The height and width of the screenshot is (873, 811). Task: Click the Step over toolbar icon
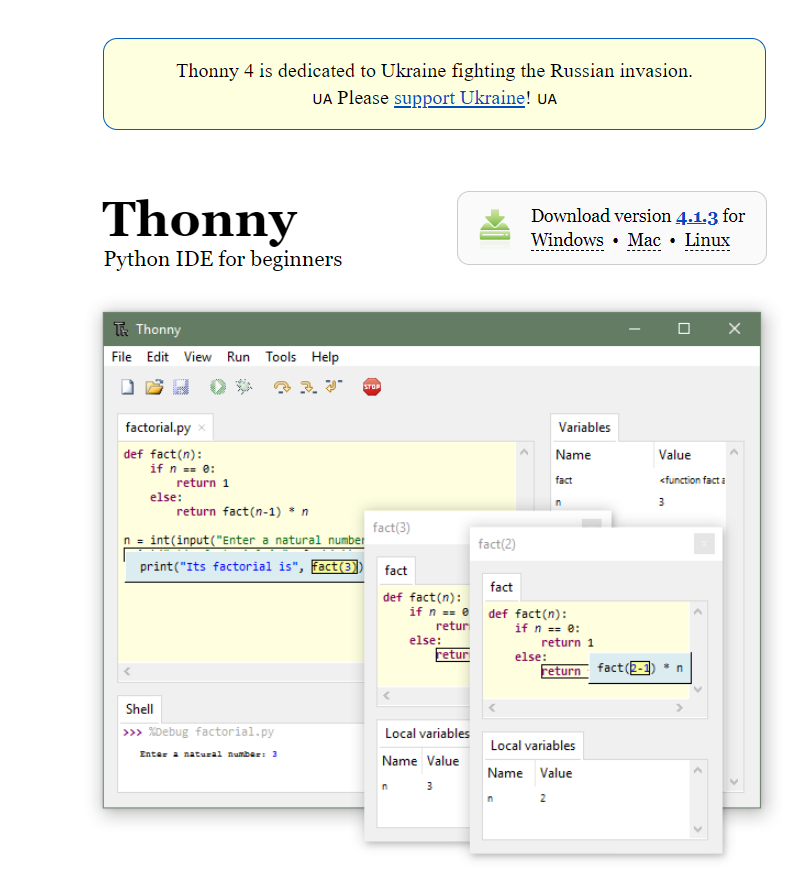[x=282, y=386]
